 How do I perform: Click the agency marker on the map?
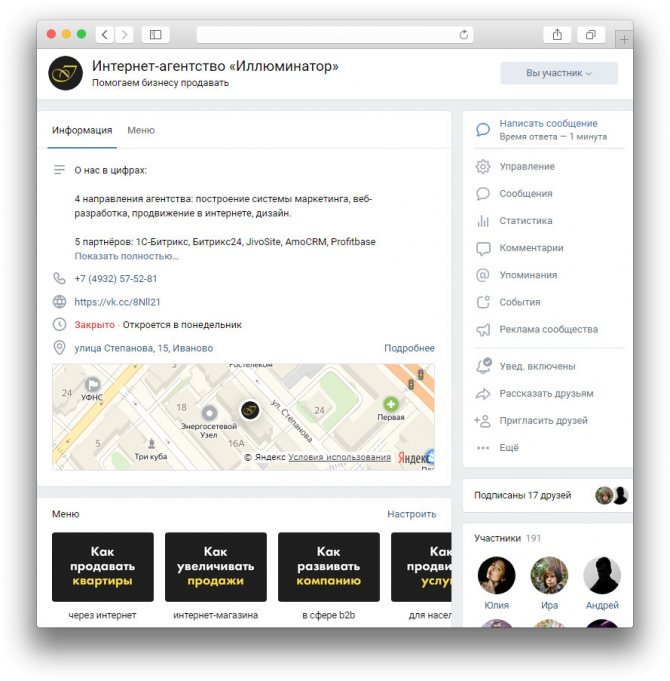pyautogui.click(x=250, y=410)
